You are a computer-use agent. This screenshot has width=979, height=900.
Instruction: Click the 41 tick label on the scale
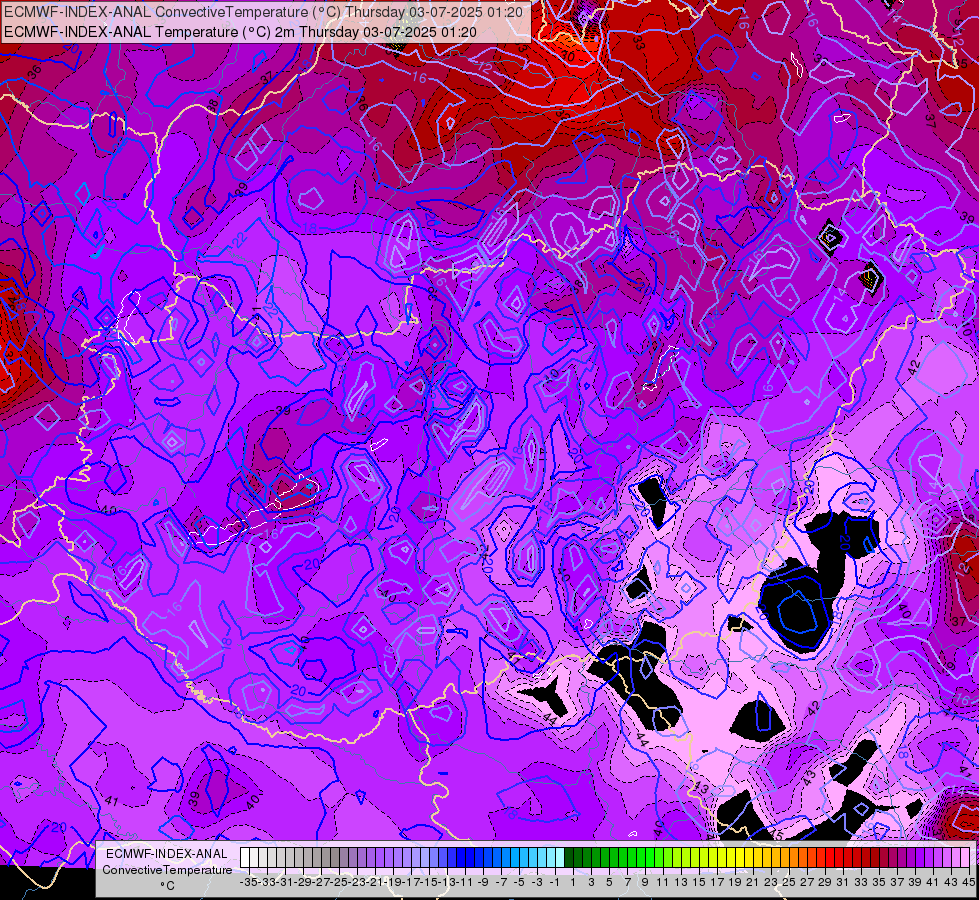932,882
